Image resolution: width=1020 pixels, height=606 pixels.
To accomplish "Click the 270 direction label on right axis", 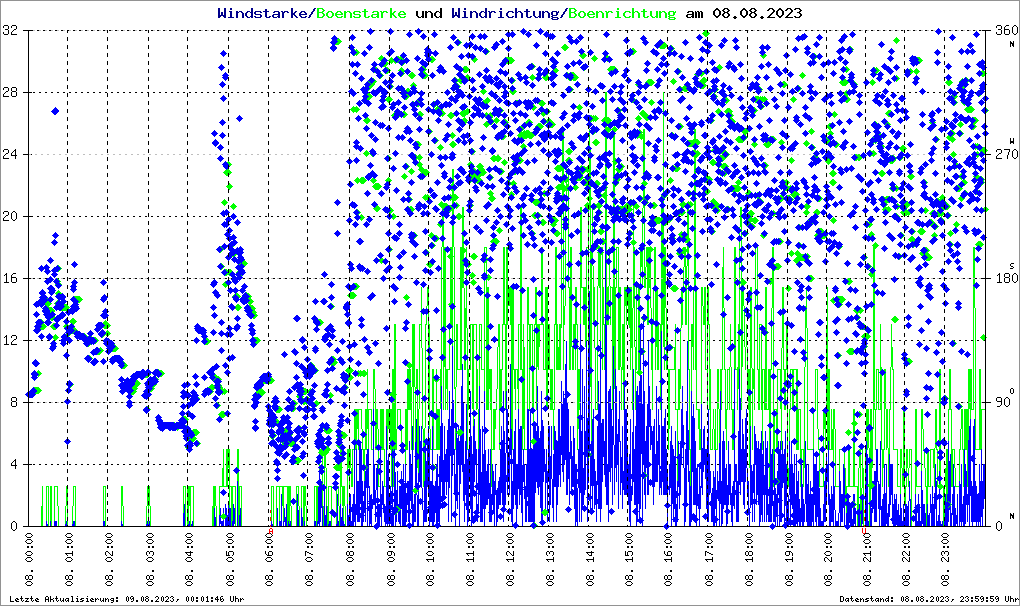I will click(x=1003, y=155).
